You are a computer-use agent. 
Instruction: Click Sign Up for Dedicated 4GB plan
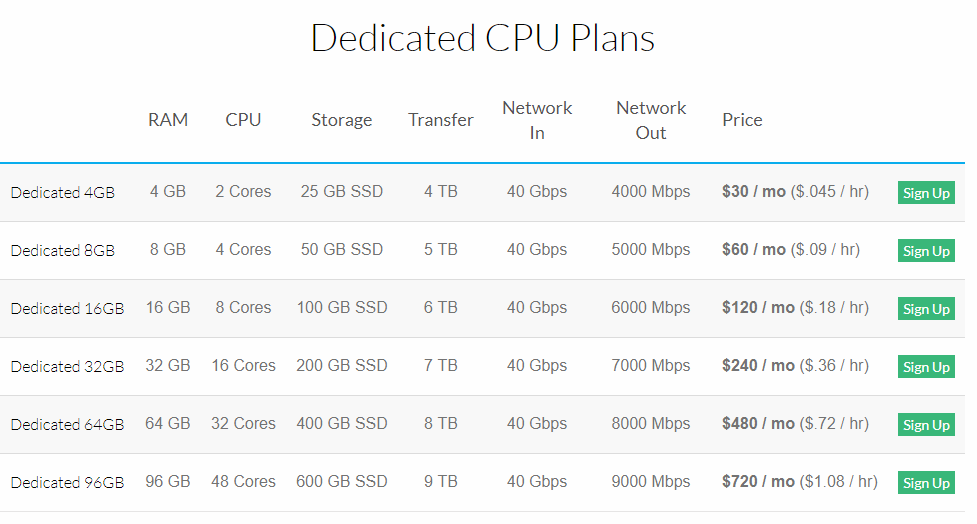tap(926, 193)
